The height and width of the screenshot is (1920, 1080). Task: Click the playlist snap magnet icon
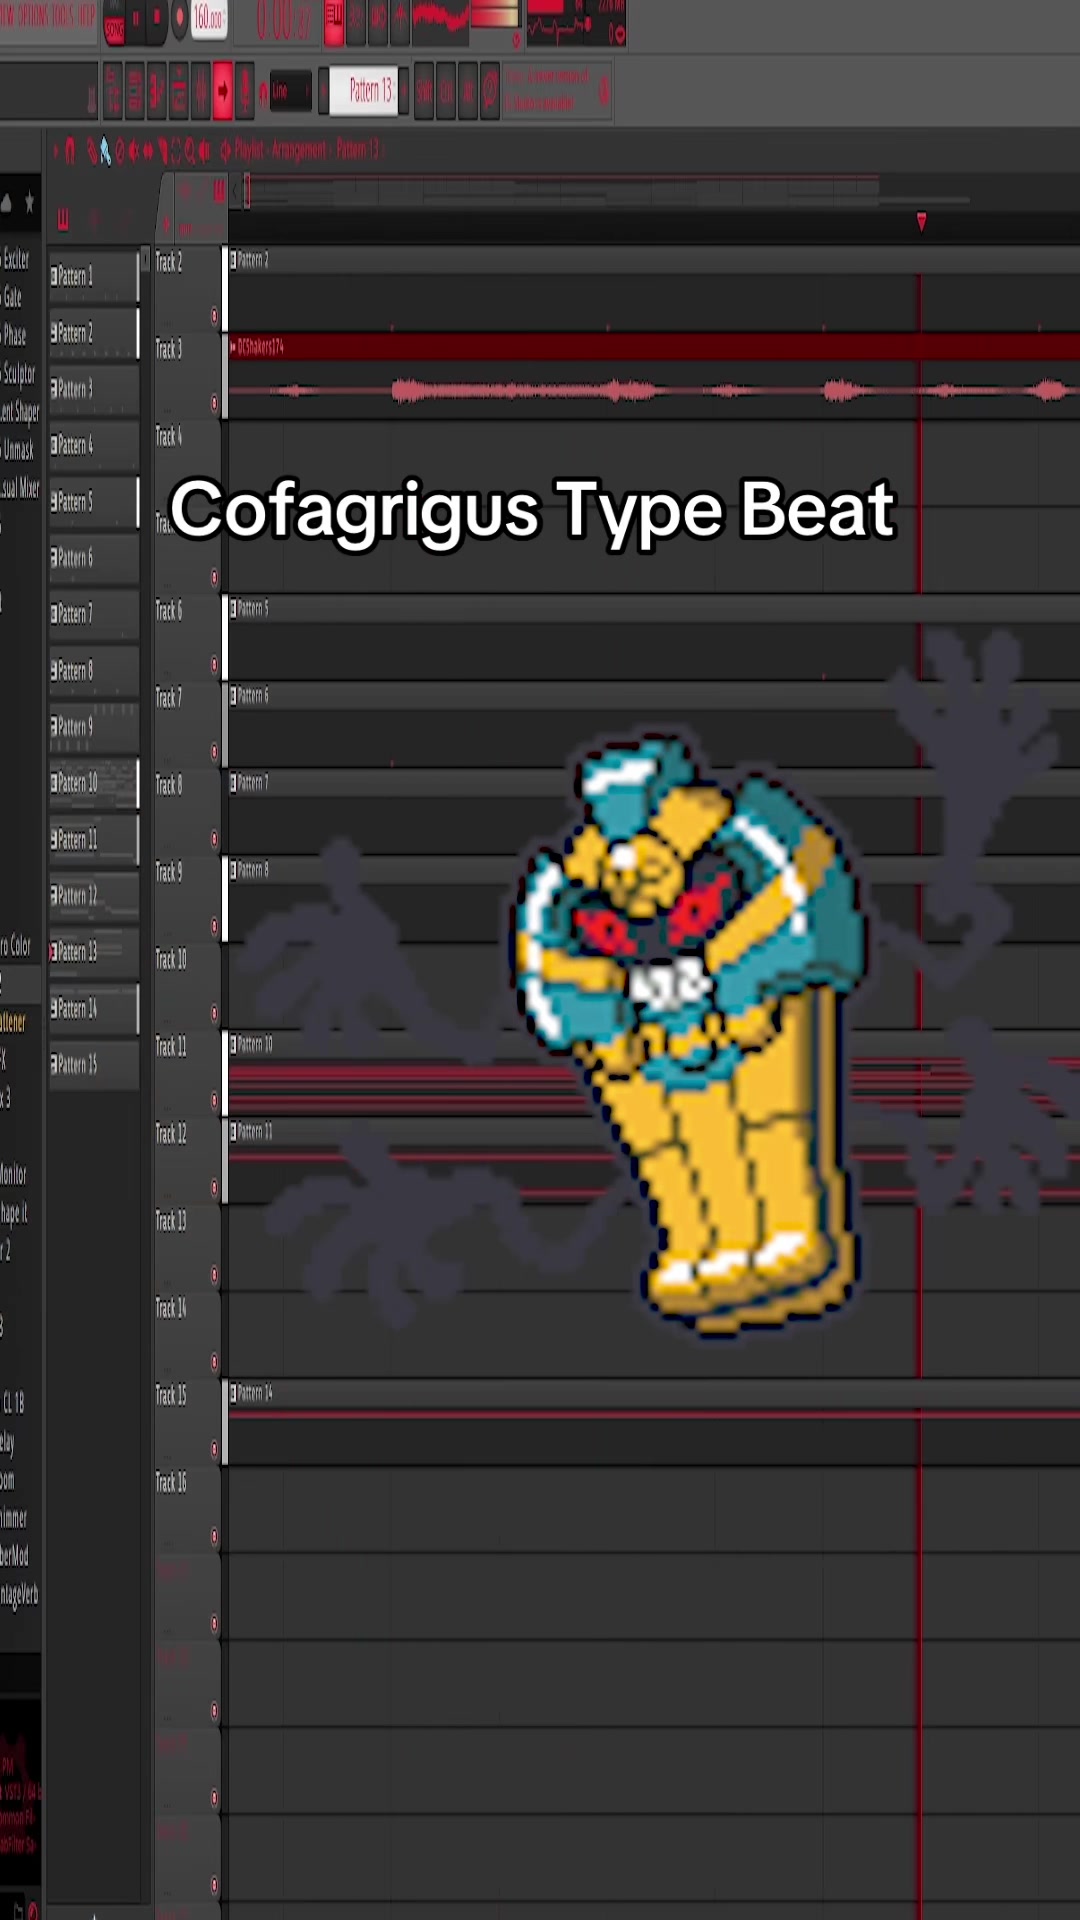(x=70, y=153)
